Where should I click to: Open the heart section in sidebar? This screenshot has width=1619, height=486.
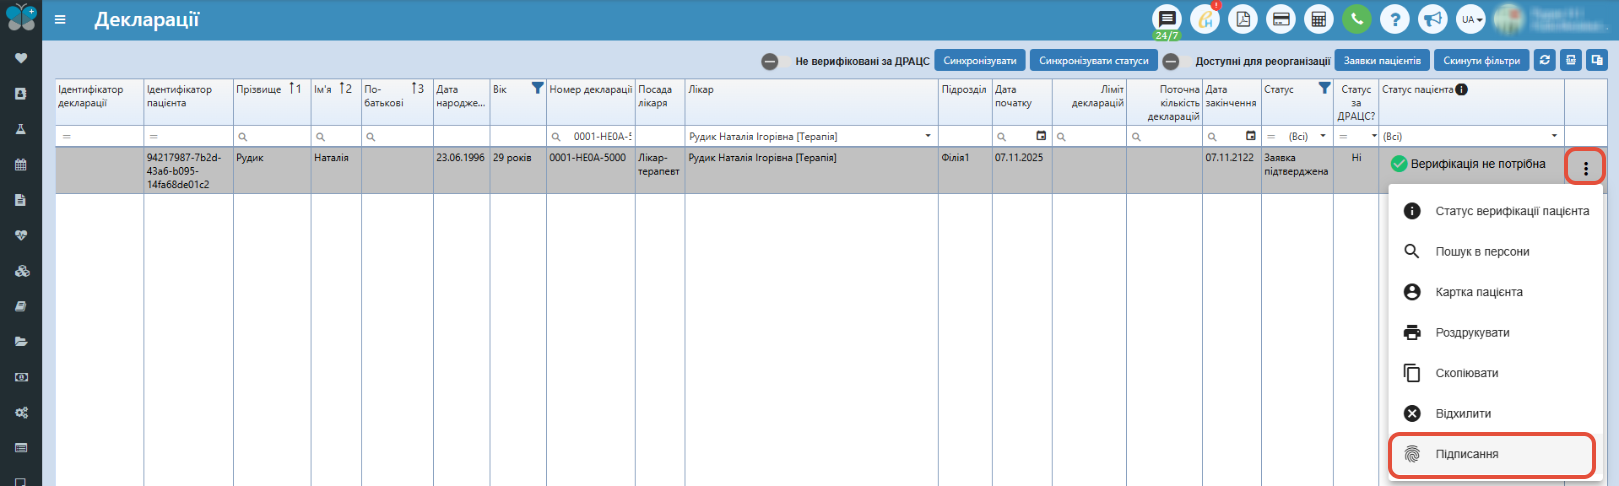[21, 58]
